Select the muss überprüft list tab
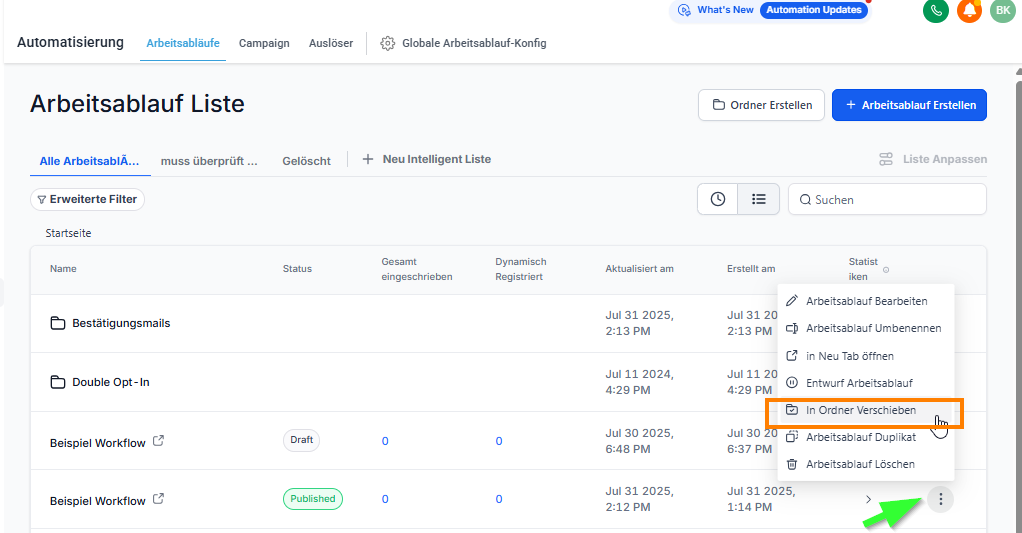The image size is (1022, 533). click(x=209, y=161)
